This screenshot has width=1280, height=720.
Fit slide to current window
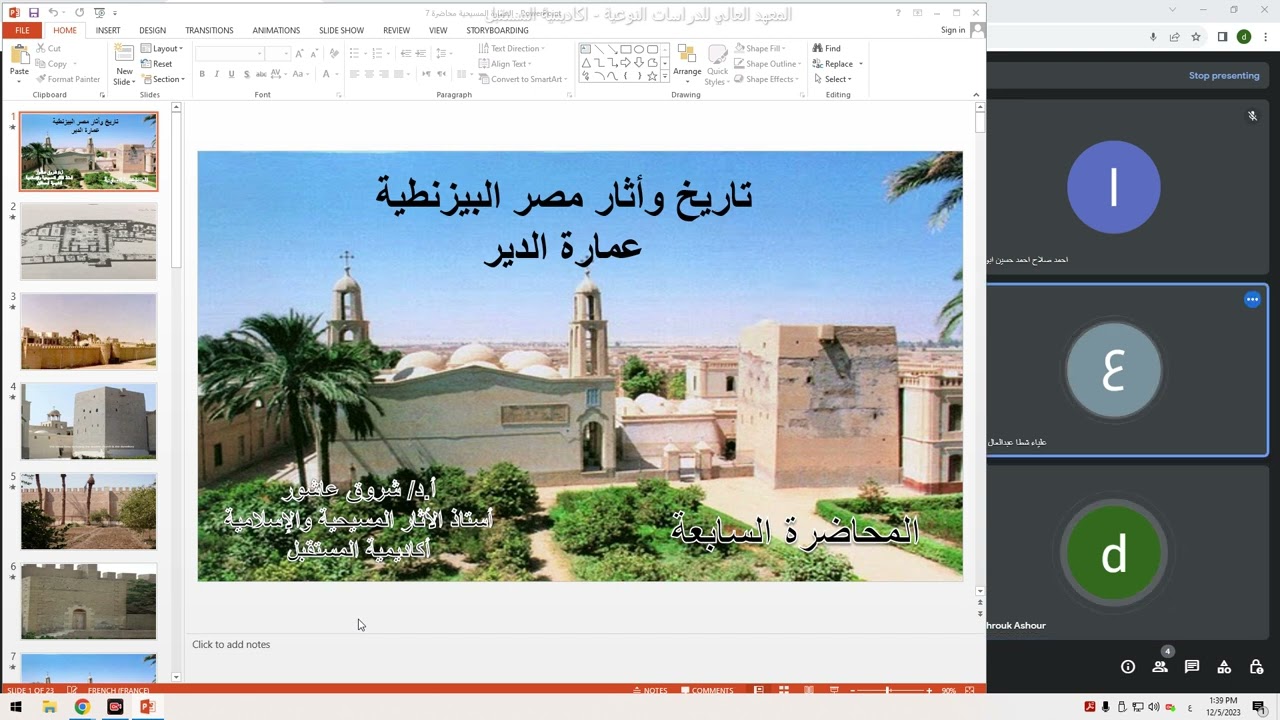[x=969, y=690]
